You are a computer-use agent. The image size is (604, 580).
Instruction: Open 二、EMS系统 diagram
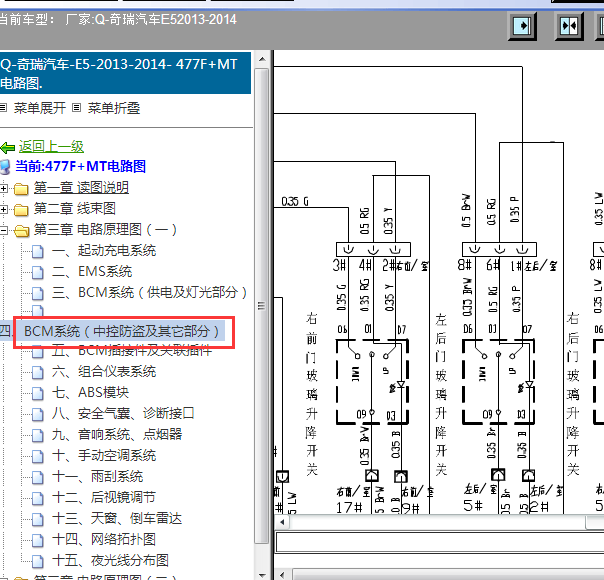pos(92,272)
